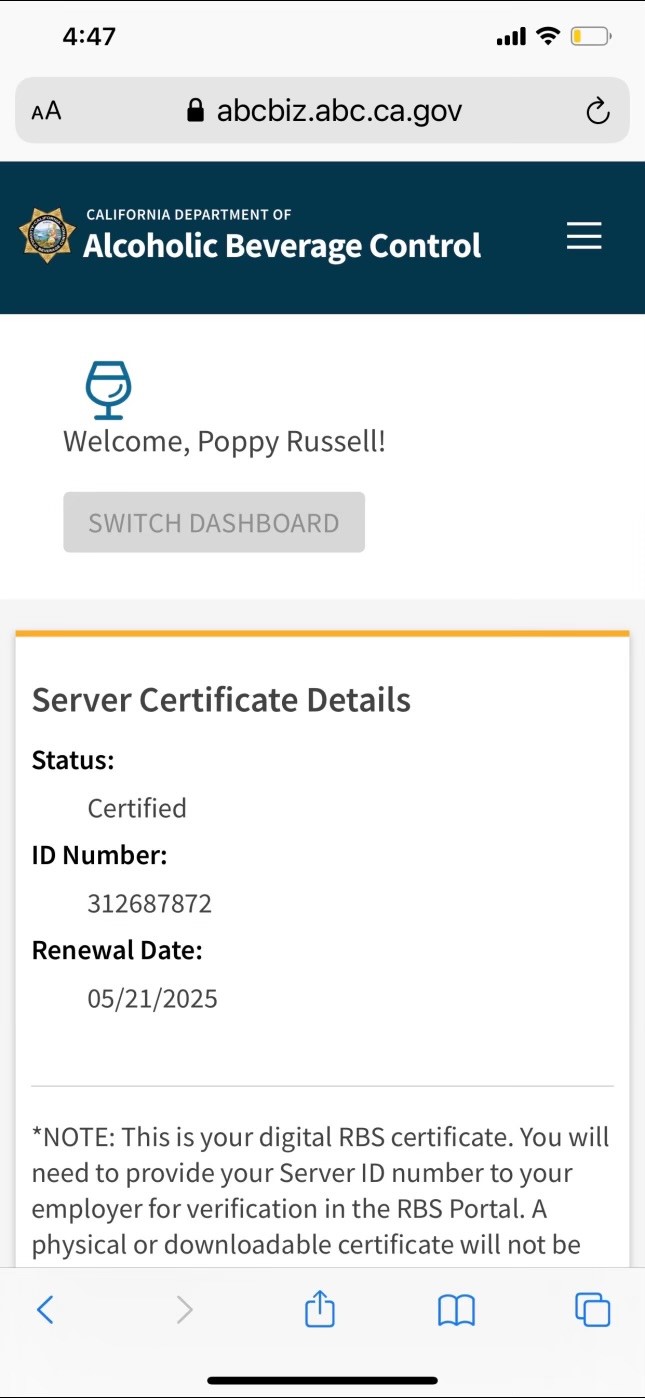Viewport: 645px width, 1398px height.
Task: Tap the Server Certificate Details heading
Action: (221, 700)
